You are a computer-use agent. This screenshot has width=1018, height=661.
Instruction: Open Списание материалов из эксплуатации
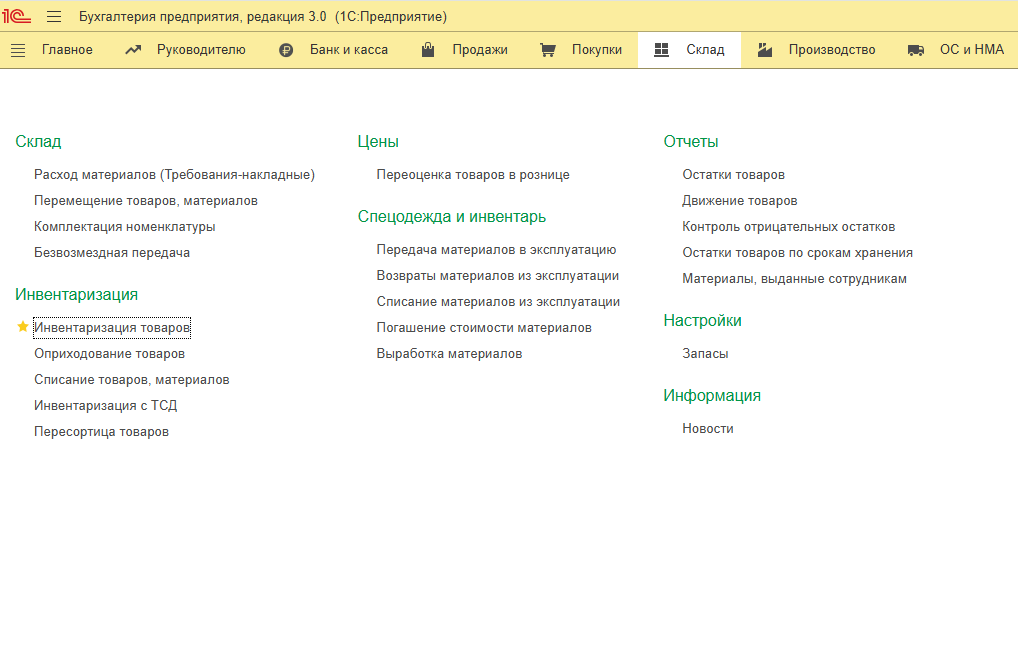point(498,302)
